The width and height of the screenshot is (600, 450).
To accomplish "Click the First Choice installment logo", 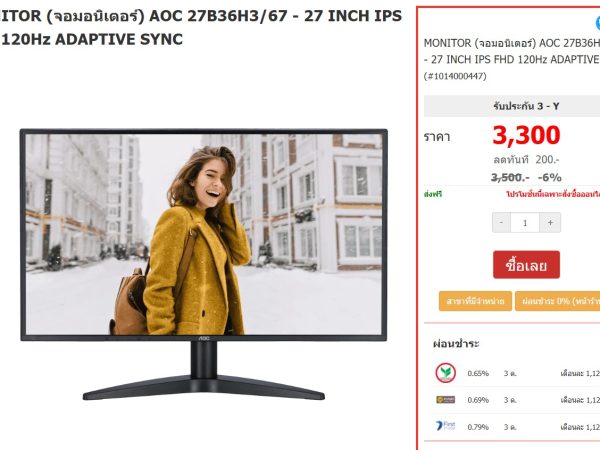I will tap(445, 426).
